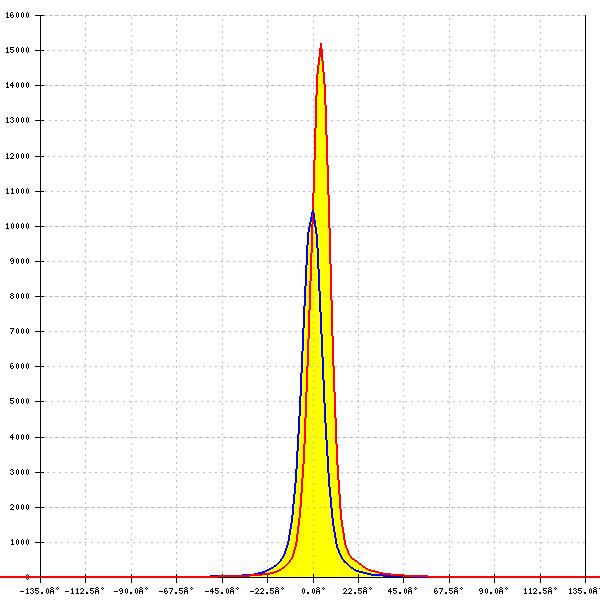Click the 3000 y-axis label
The image size is (600, 600).
[20, 472]
